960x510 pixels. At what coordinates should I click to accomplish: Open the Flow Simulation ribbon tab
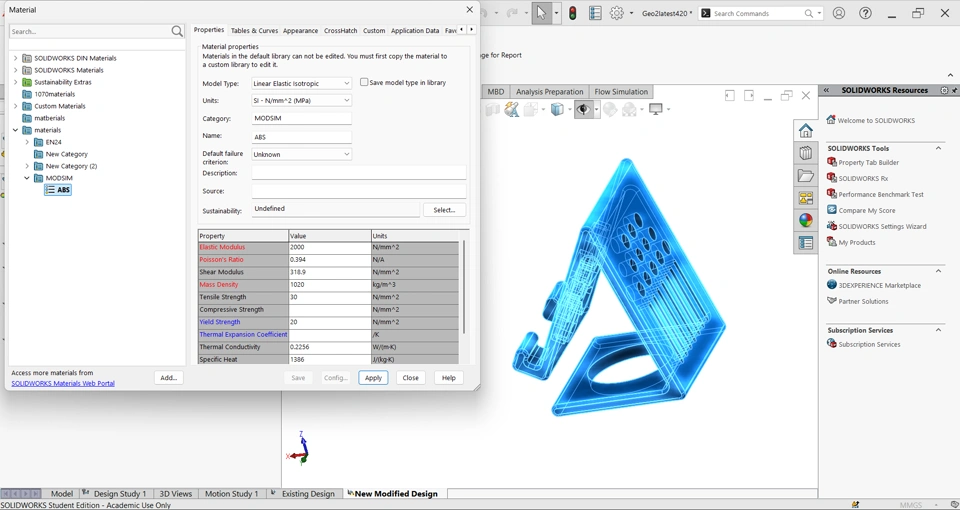[621, 92]
